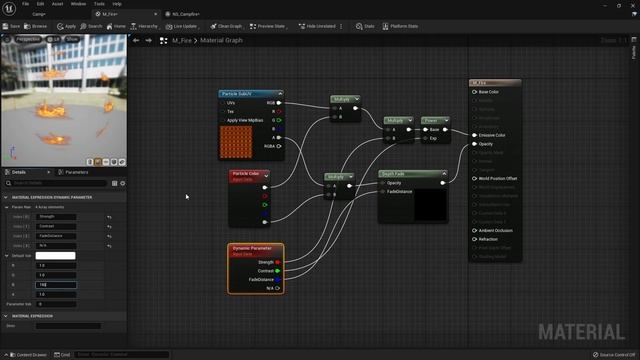640x360 pixels.
Task: Click Browse in the toolbar
Action: pos(36,26)
